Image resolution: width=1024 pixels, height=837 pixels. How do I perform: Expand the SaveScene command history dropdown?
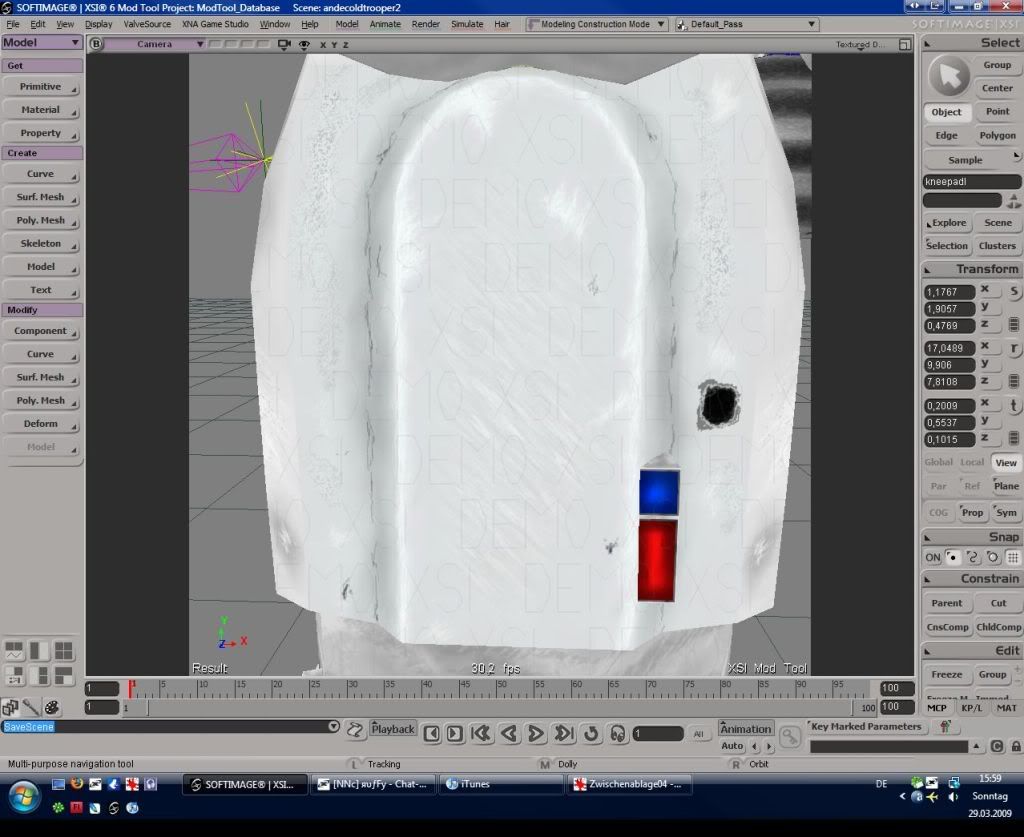pyautogui.click(x=334, y=727)
